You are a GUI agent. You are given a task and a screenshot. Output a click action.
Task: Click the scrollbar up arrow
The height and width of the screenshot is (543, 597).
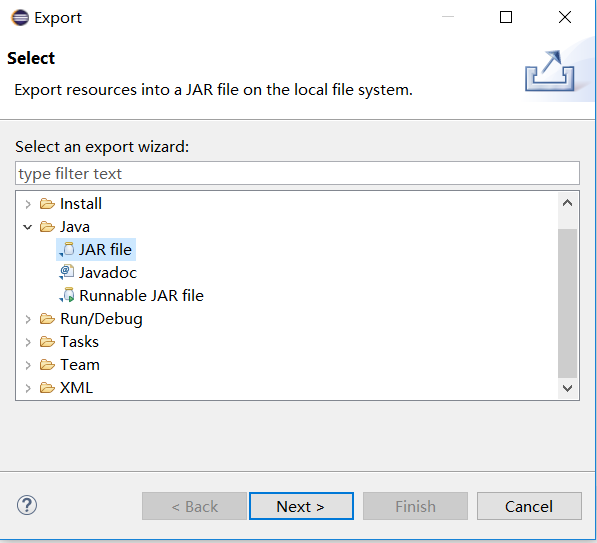click(x=567, y=203)
